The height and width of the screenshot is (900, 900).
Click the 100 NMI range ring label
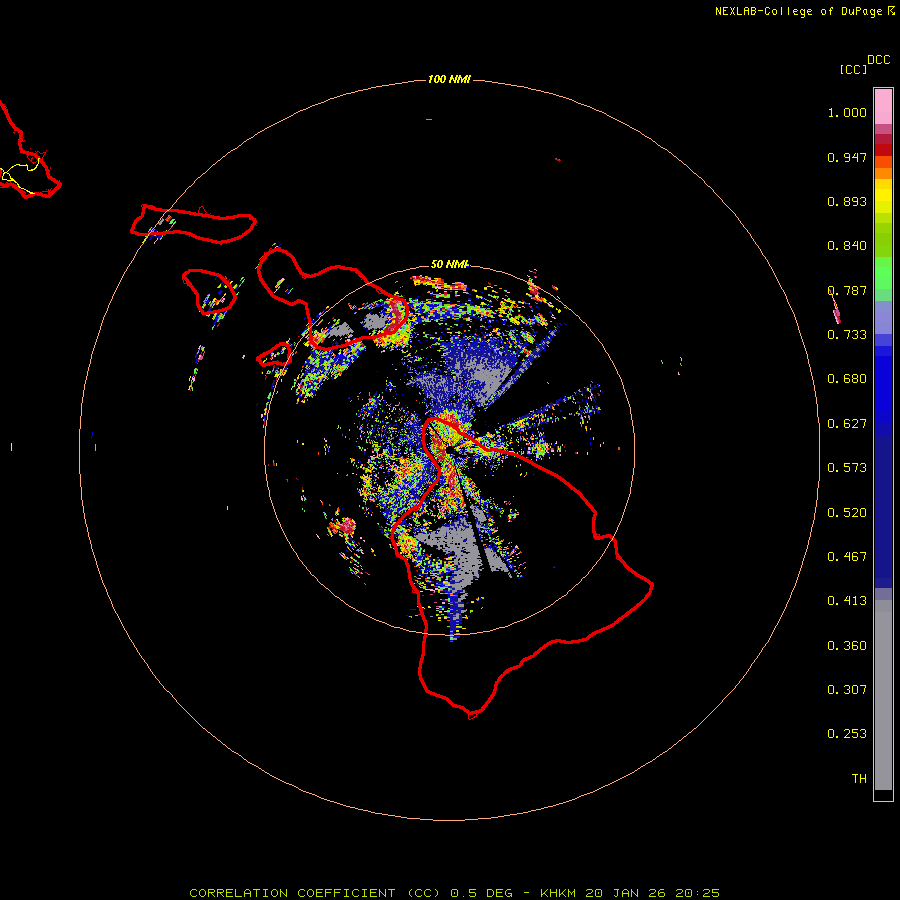click(x=449, y=79)
